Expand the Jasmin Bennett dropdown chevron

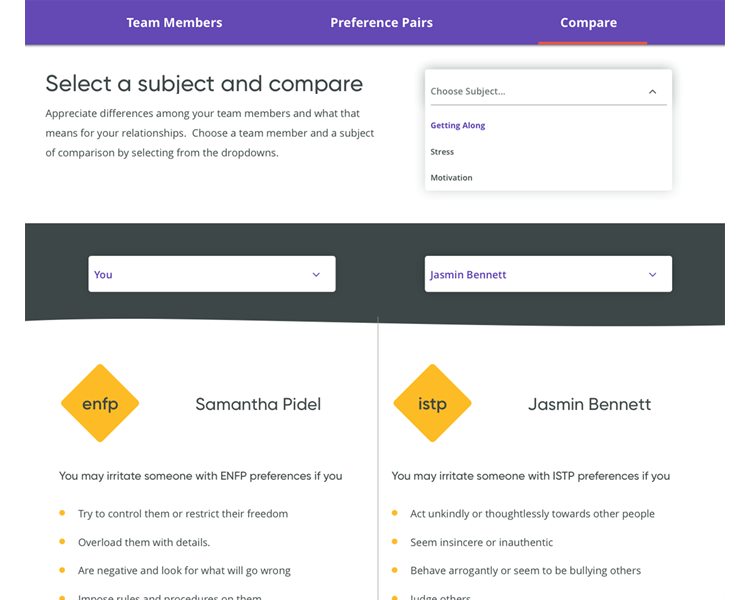652,274
